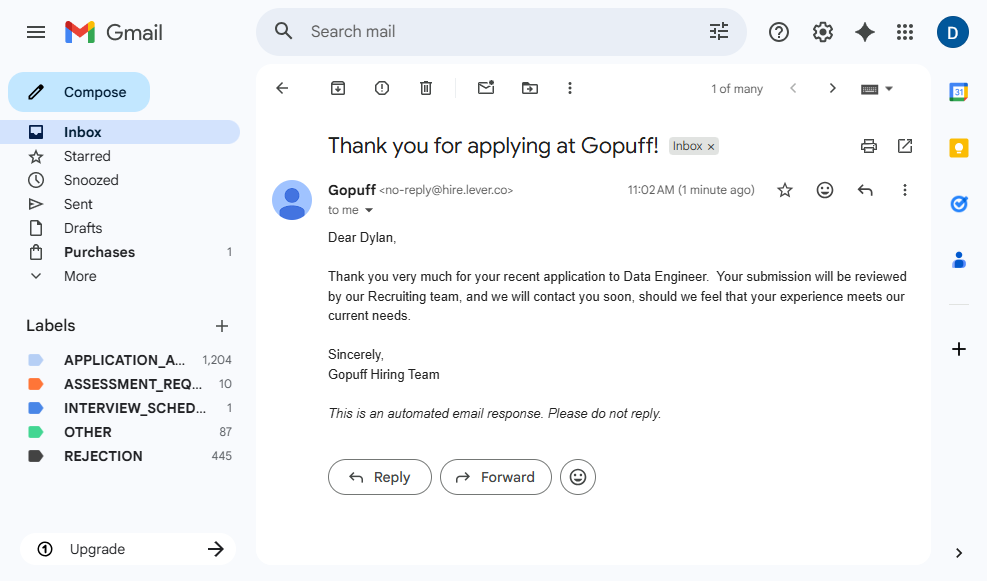
Task: Expand the More section in sidebar
Action: (x=80, y=276)
